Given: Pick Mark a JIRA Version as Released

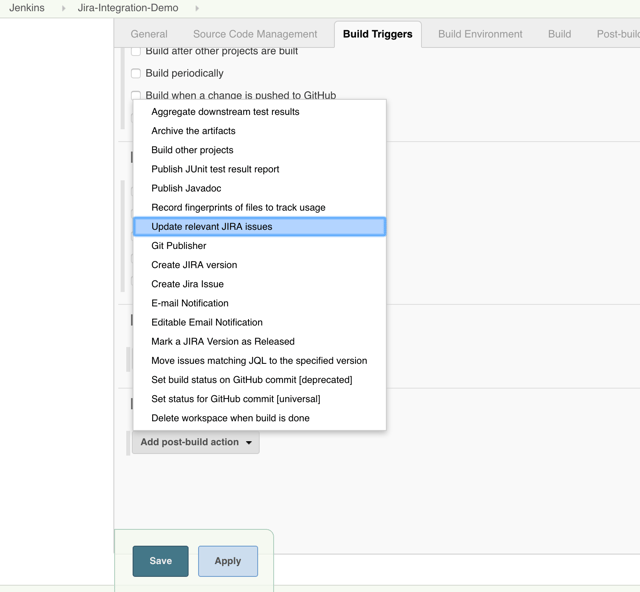Looking at the screenshot, I should pos(260,341).
